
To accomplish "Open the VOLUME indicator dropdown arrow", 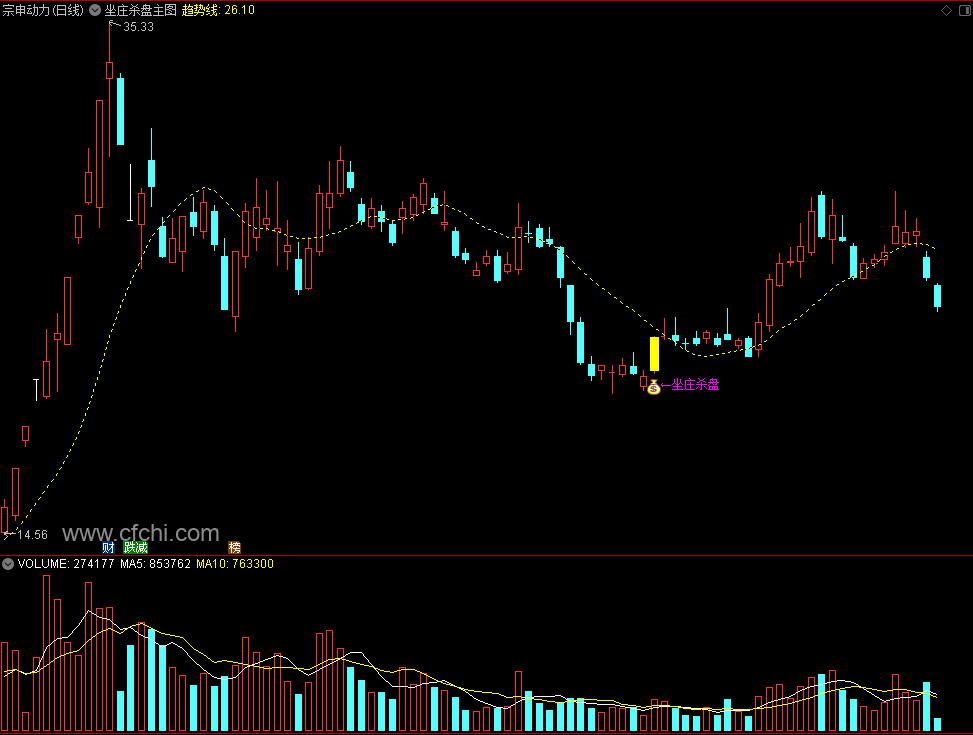I will coord(8,564).
